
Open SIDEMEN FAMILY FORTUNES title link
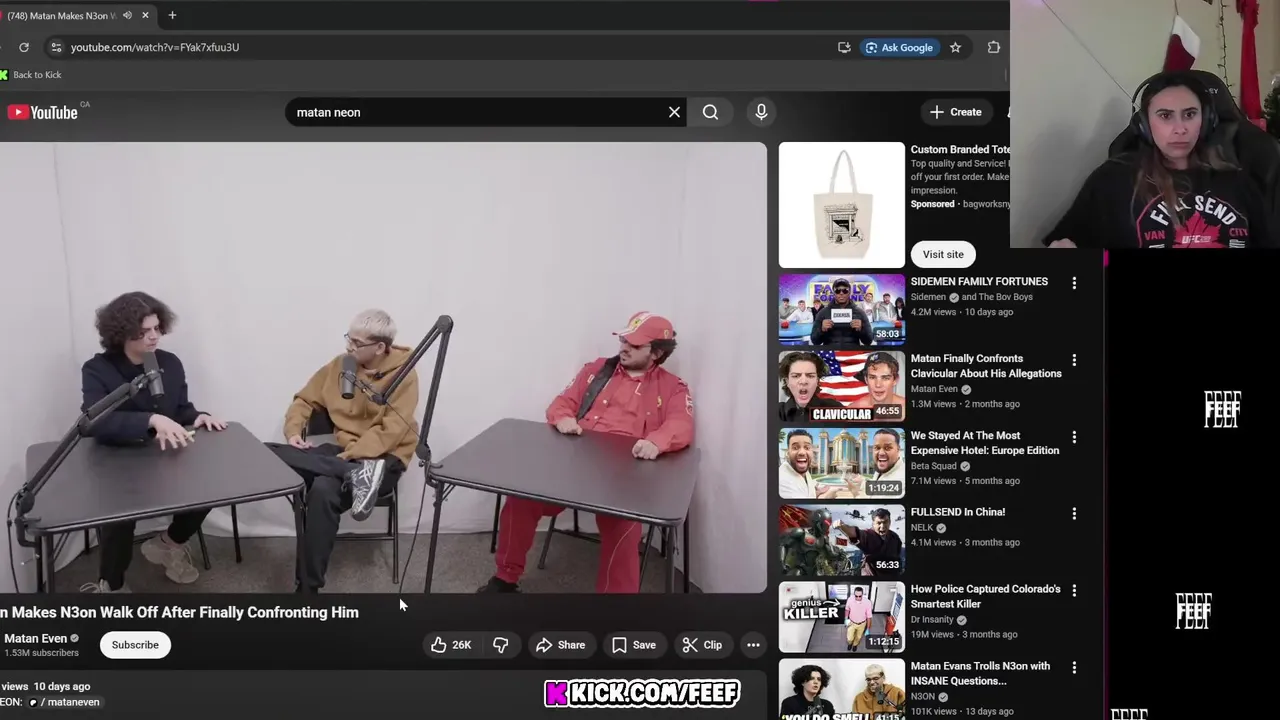pos(979,281)
